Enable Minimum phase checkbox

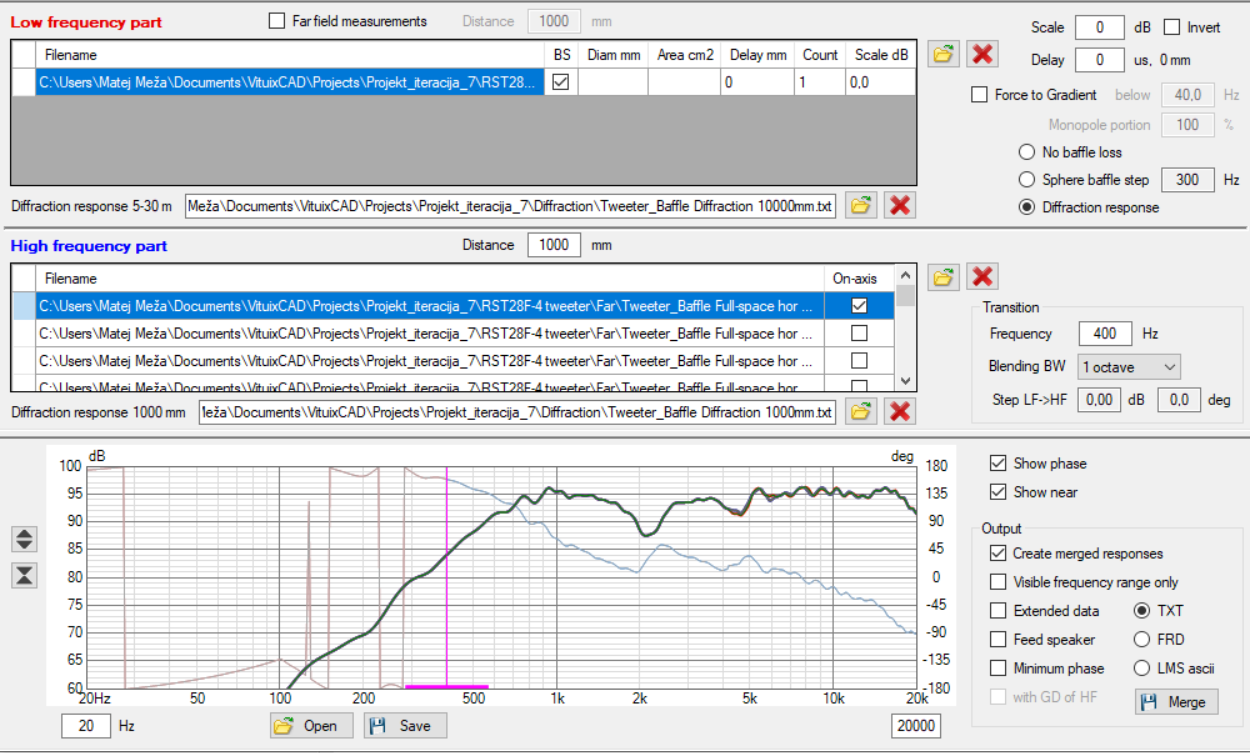[997, 668]
